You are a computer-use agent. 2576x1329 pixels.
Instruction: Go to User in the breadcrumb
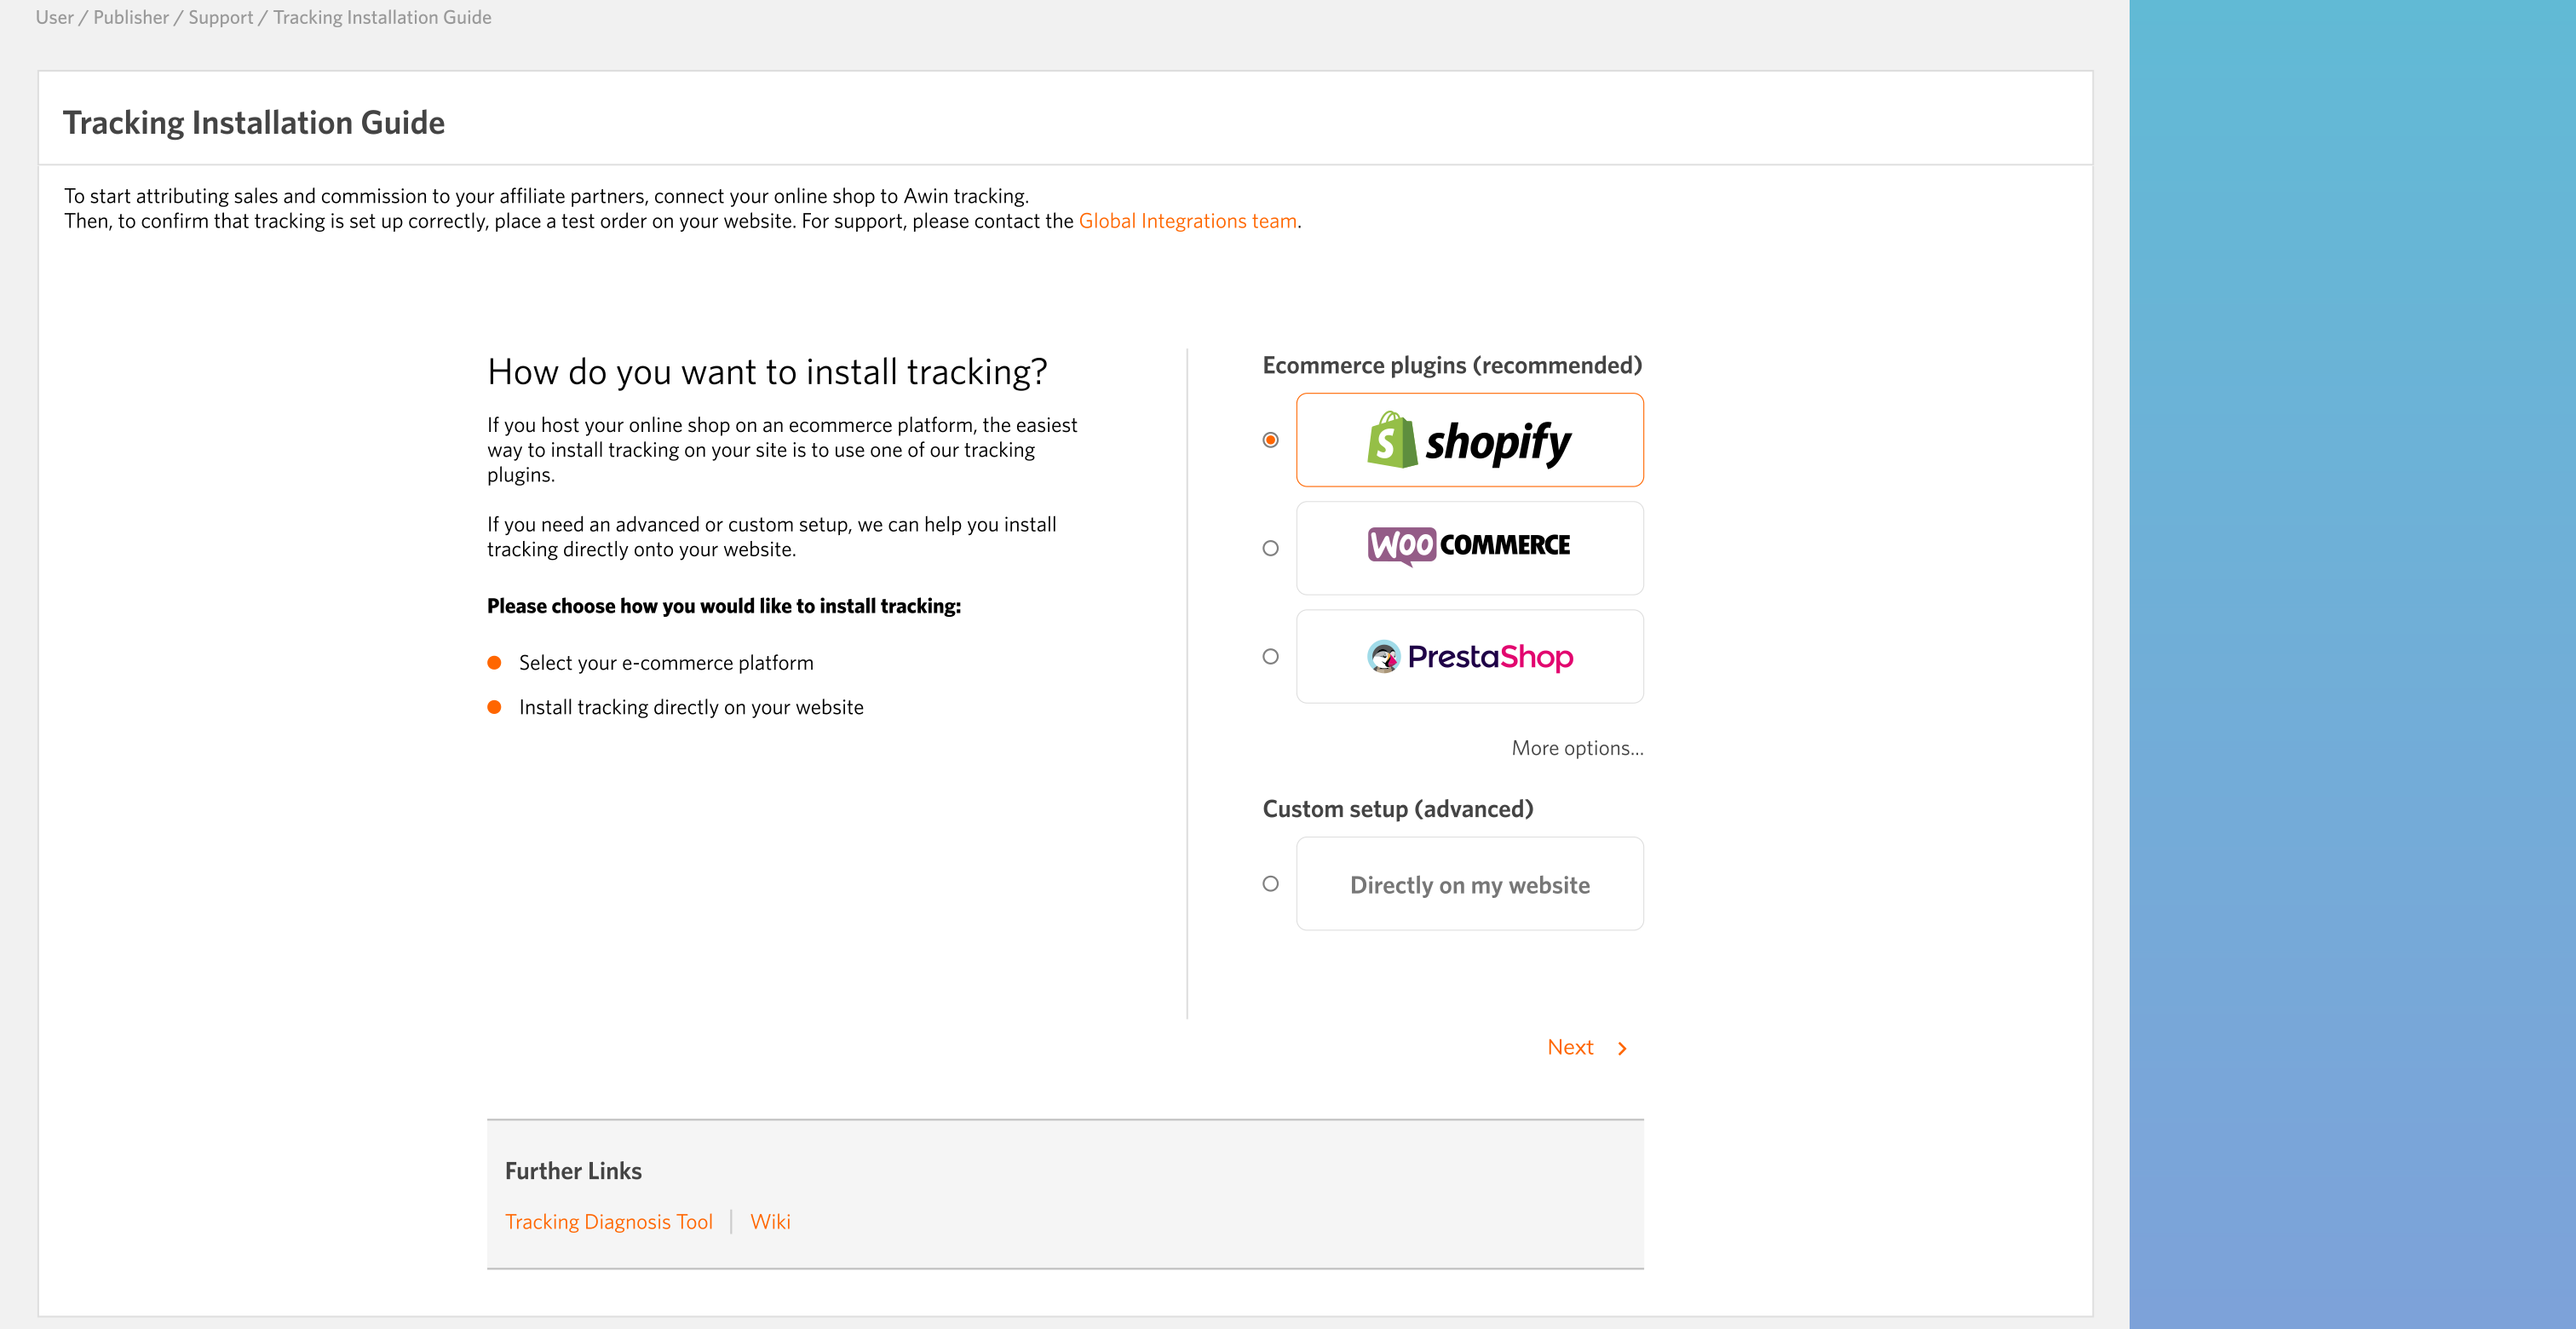click(54, 17)
